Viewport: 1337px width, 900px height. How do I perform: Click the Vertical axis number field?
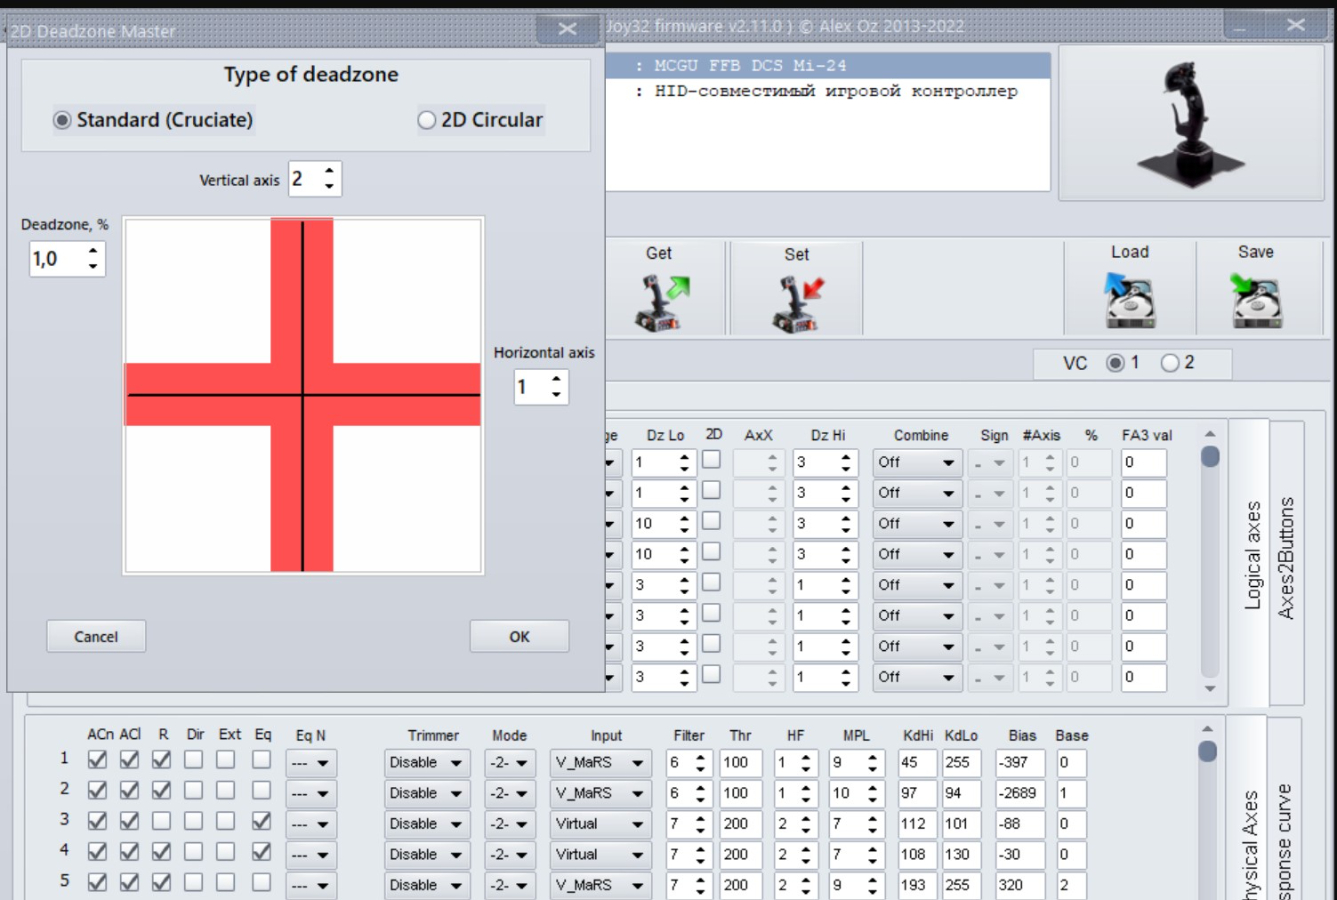(304, 179)
